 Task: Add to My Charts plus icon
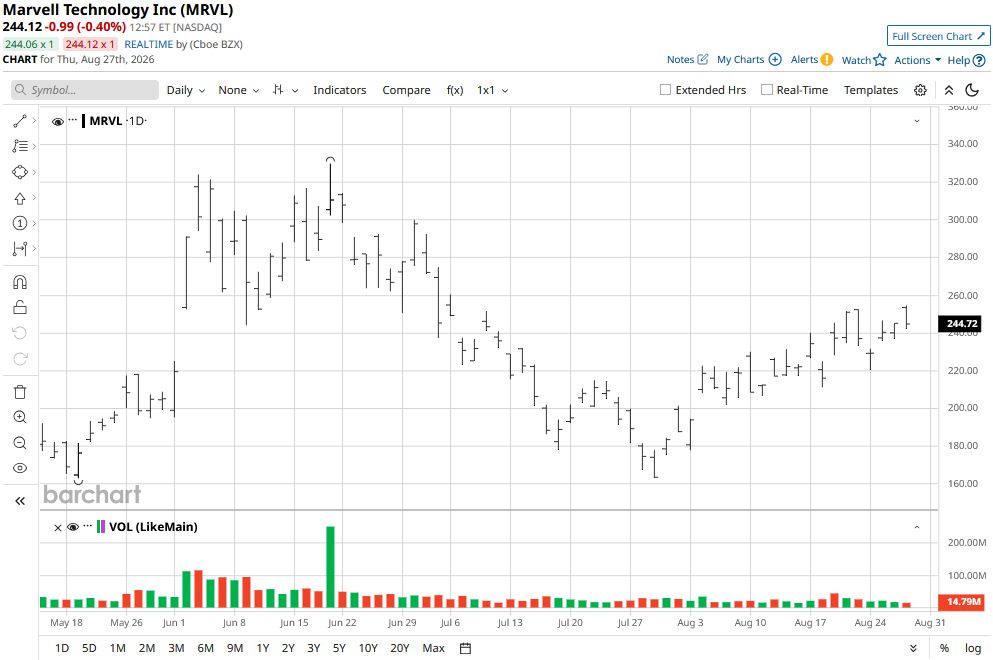pyautogui.click(x=775, y=60)
